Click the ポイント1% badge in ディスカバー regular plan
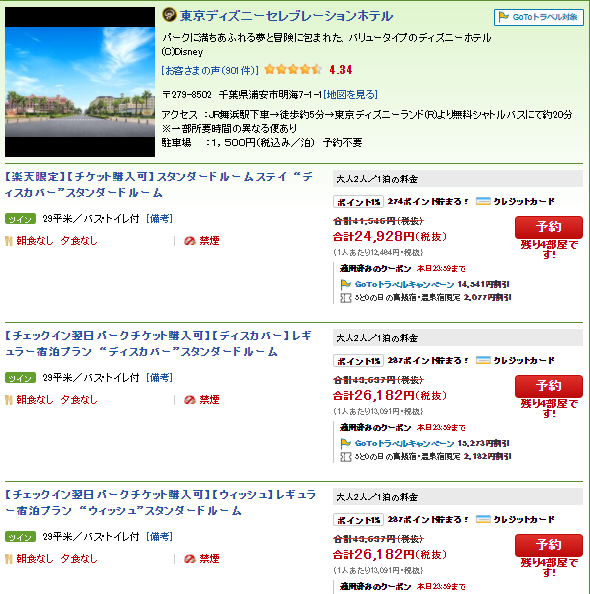Viewport: 590px width, 594px height. click(x=358, y=361)
